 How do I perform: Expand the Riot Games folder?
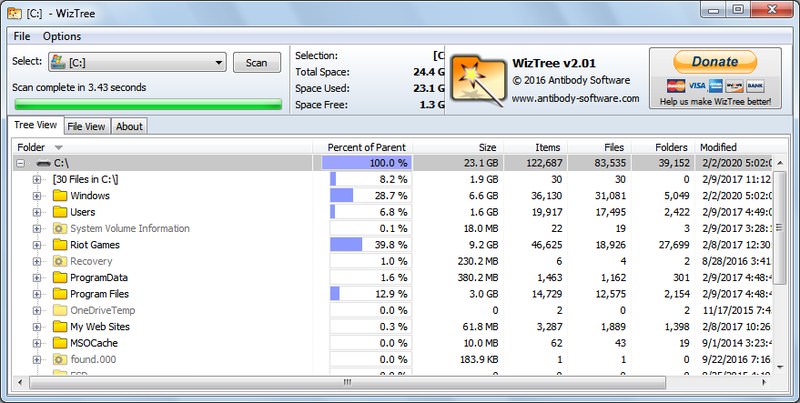(x=36, y=245)
